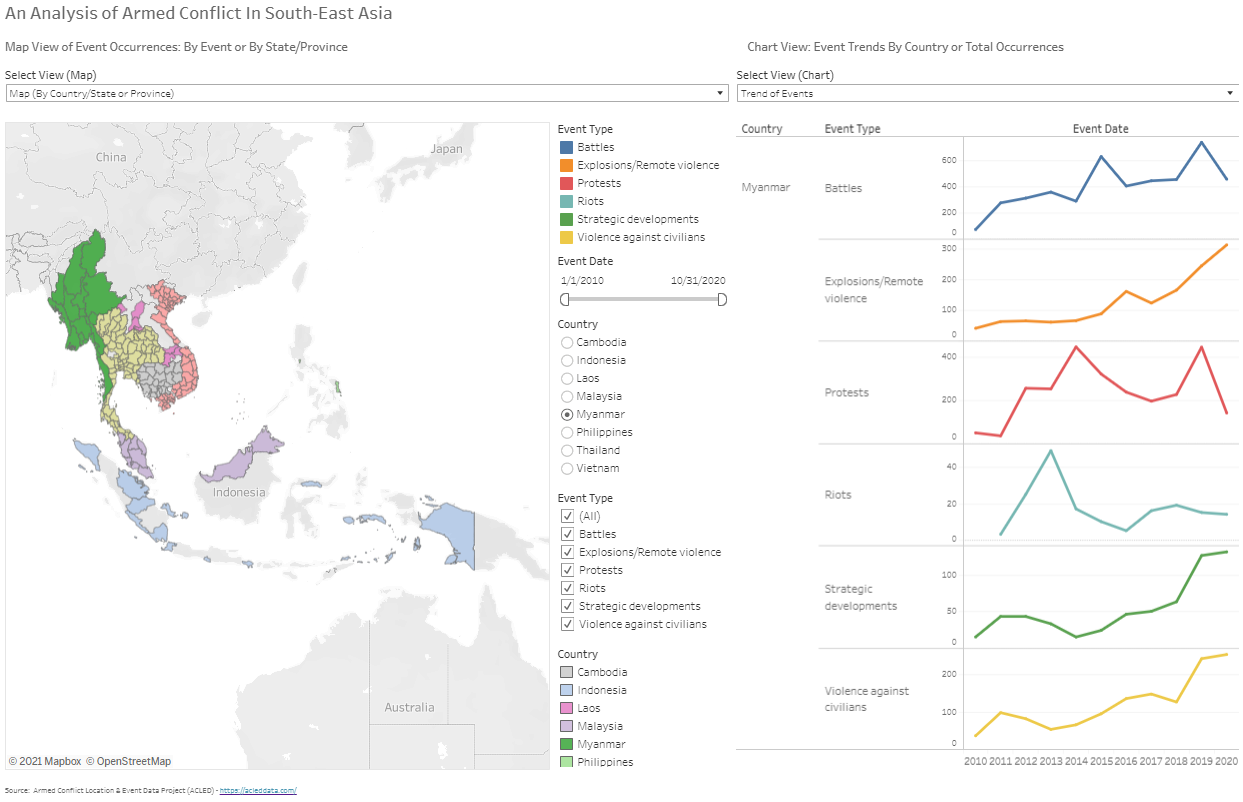Expand the Select View (Chart) dropdown
Image resolution: width=1243 pixels, height=802 pixels.
click(987, 93)
